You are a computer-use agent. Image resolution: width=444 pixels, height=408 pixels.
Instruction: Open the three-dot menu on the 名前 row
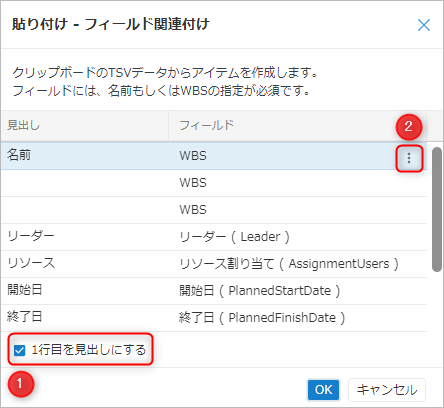(x=409, y=158)
